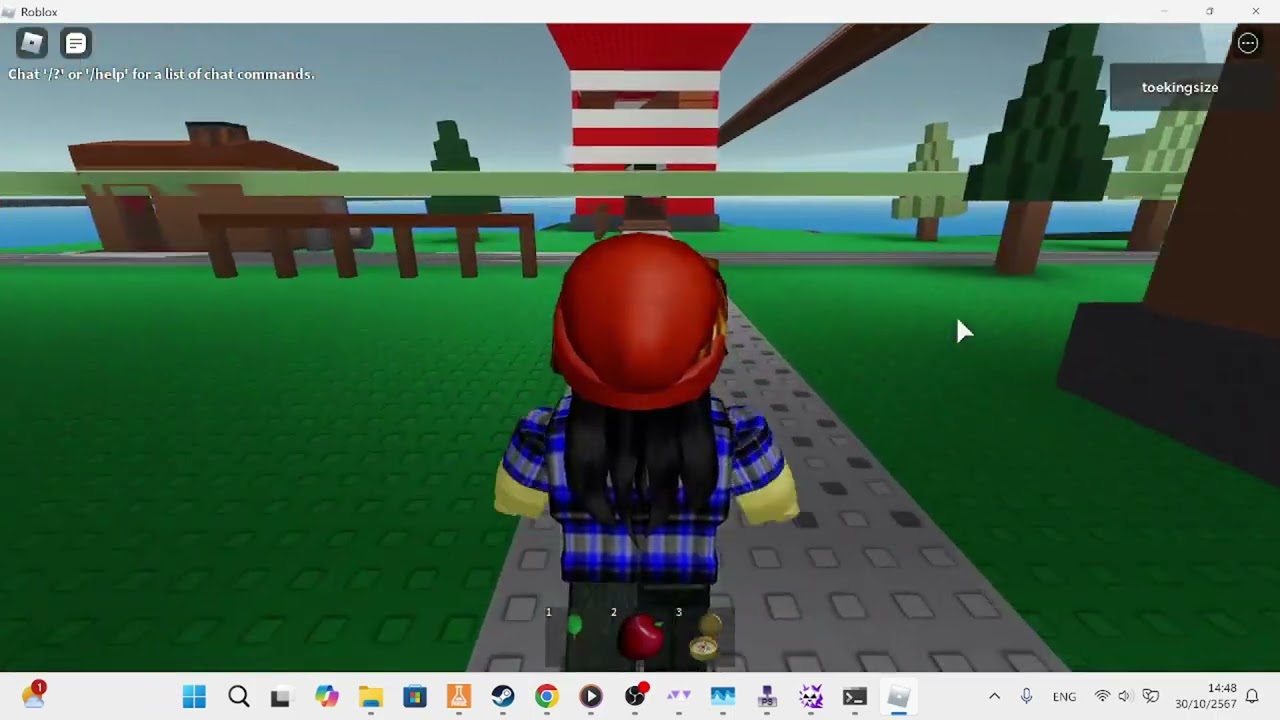Screen dimensions: 1280x720
Task: Open the terminal app on the taskbar
Action: tap(854, 697)
